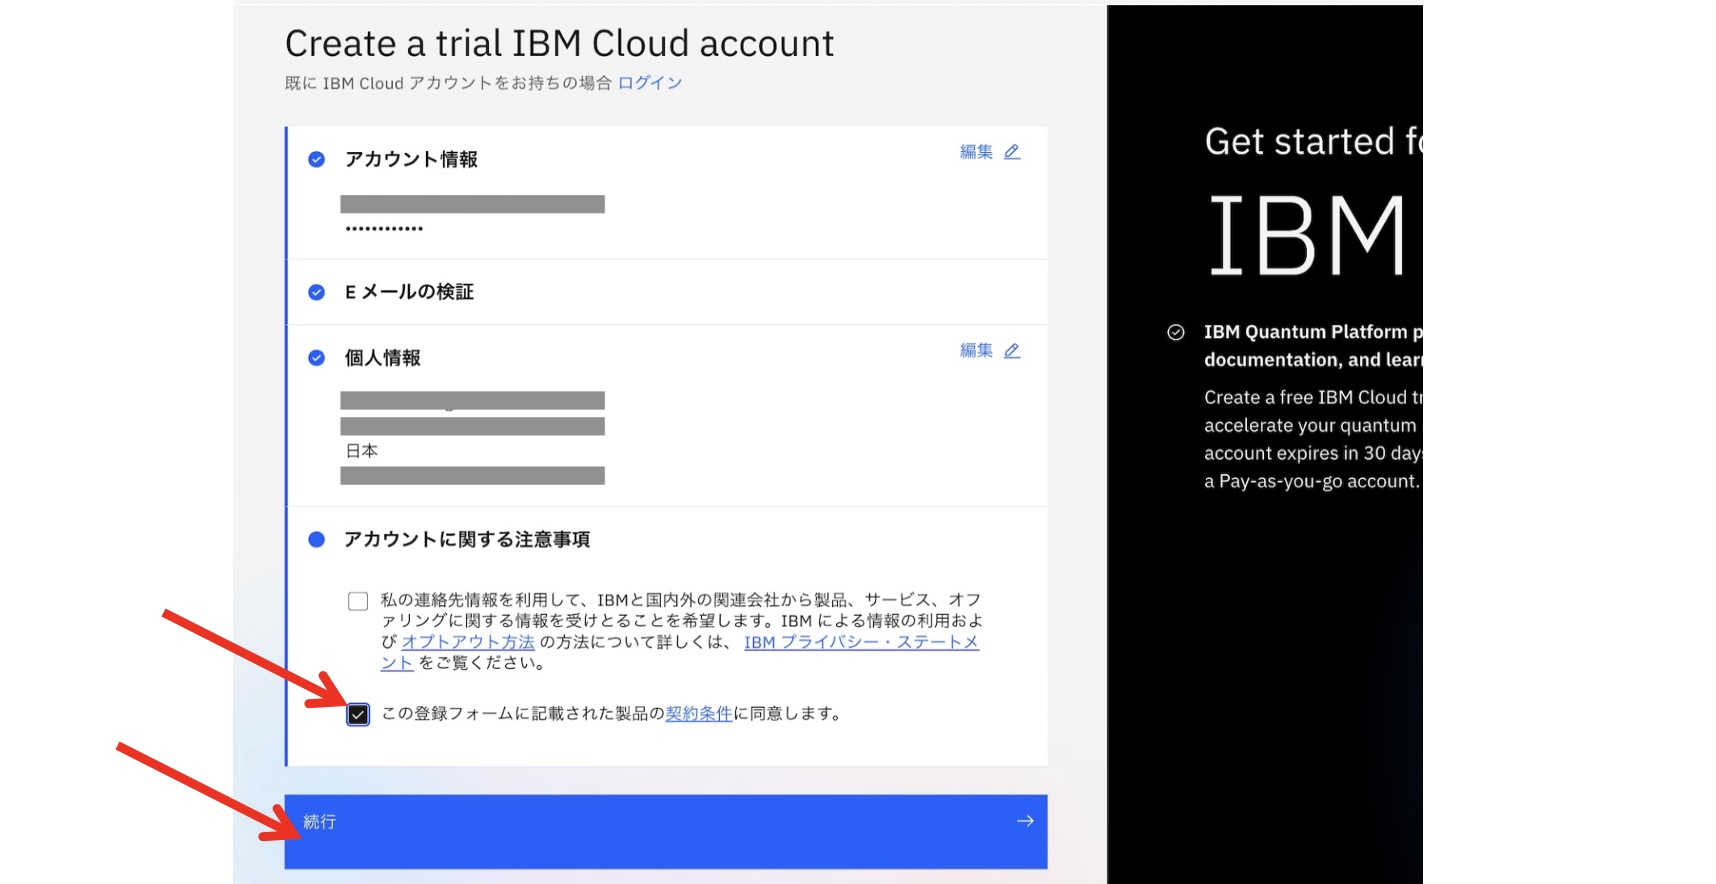Click the pencil icon beside 個人情報 編集

pyautogui.click(x=1012, y=351)
